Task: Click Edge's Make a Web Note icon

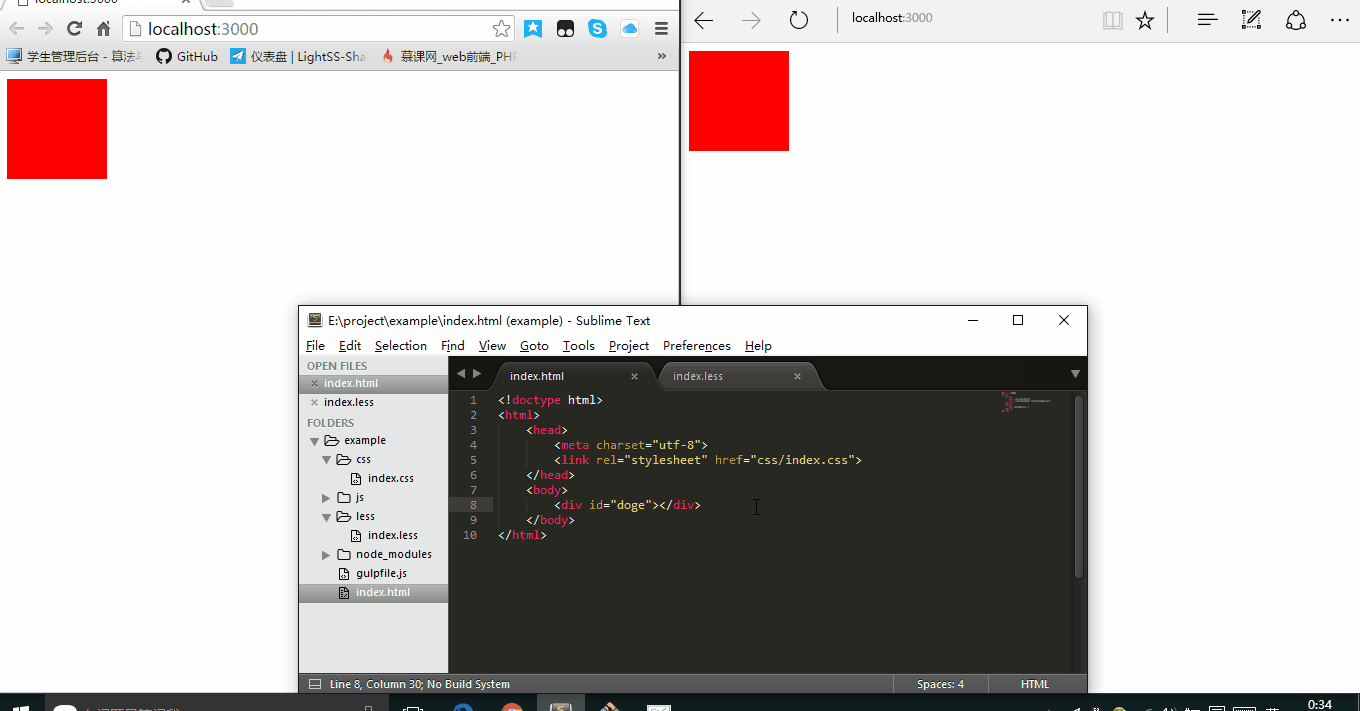Action: coord(1251,20)
